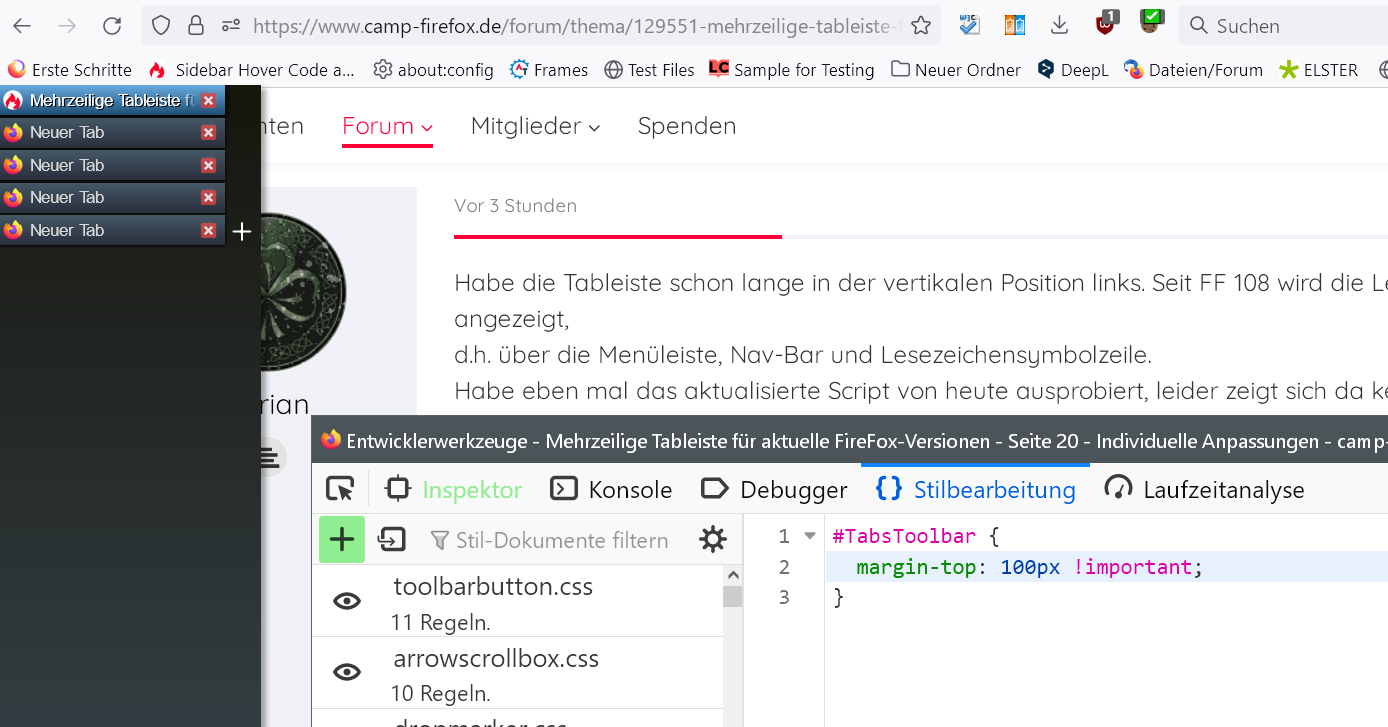Click the browser reload button
This screenshot has width=1388, height=727.
112,26
